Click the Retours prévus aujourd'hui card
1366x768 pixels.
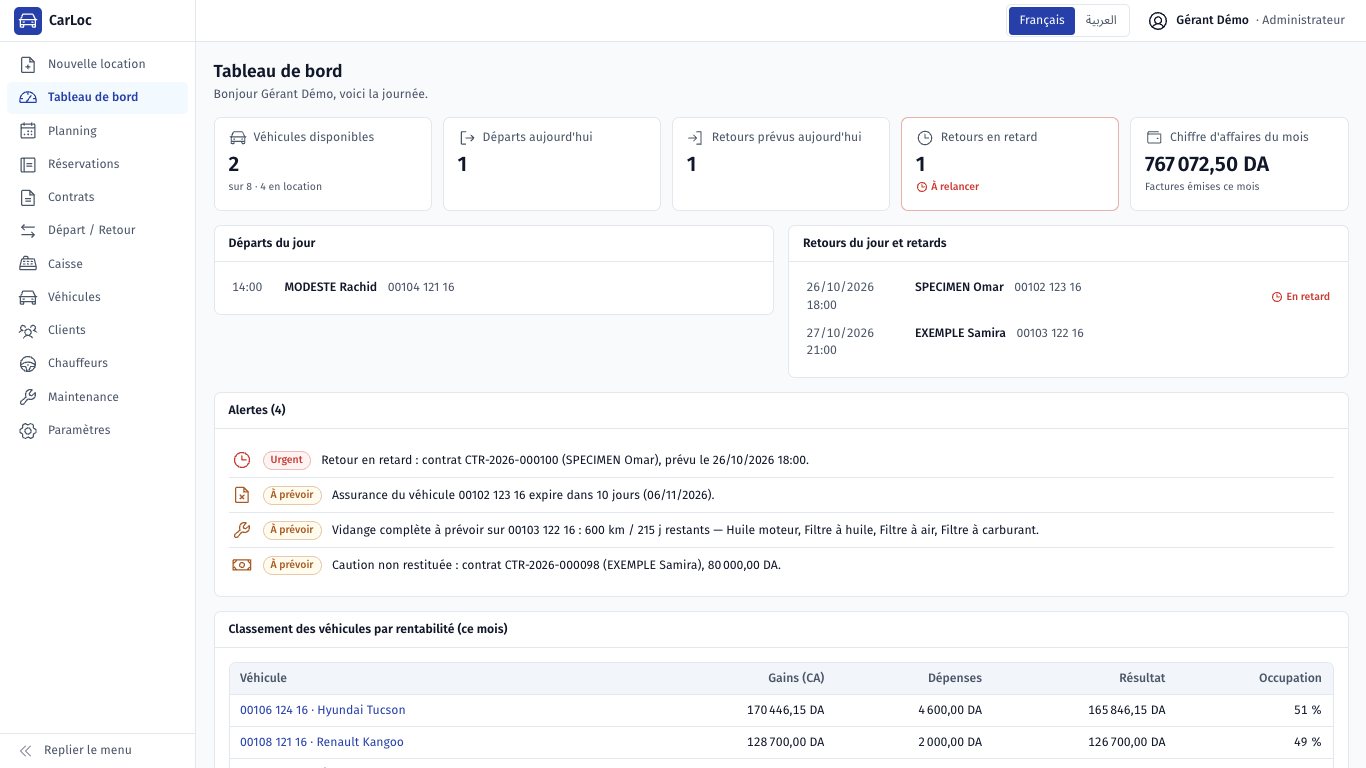(781, 164)
